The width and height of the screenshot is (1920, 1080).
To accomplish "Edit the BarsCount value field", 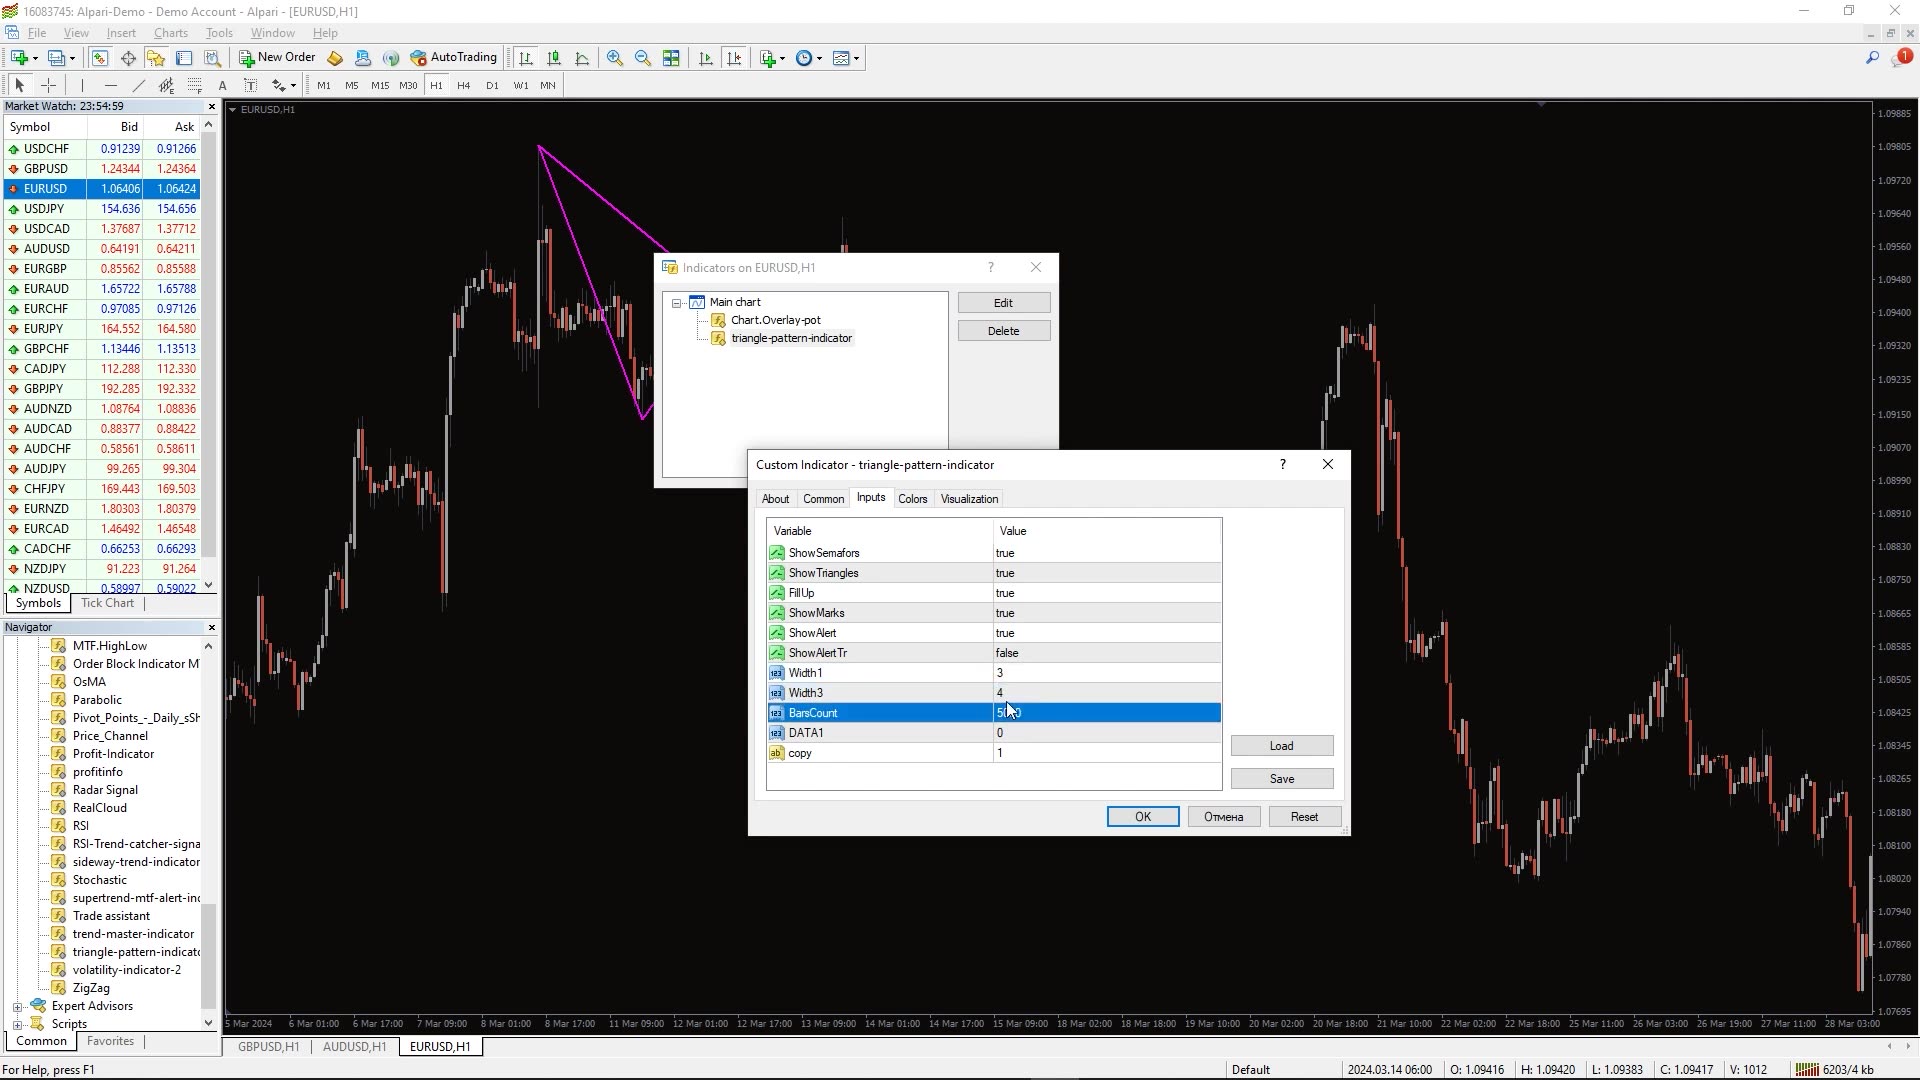I will pyautogui.click(x=1100, y=712).
